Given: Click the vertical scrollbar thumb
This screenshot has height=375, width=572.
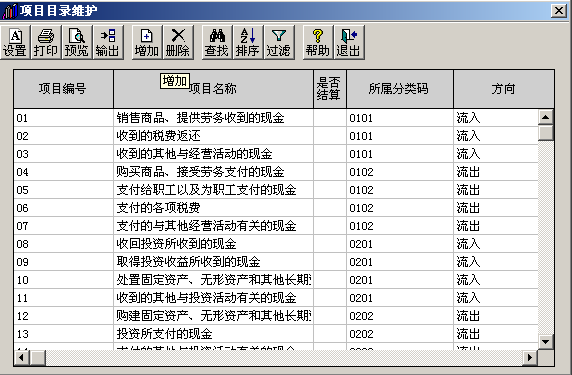Looking at the screenshot, I should click(546, 133).
